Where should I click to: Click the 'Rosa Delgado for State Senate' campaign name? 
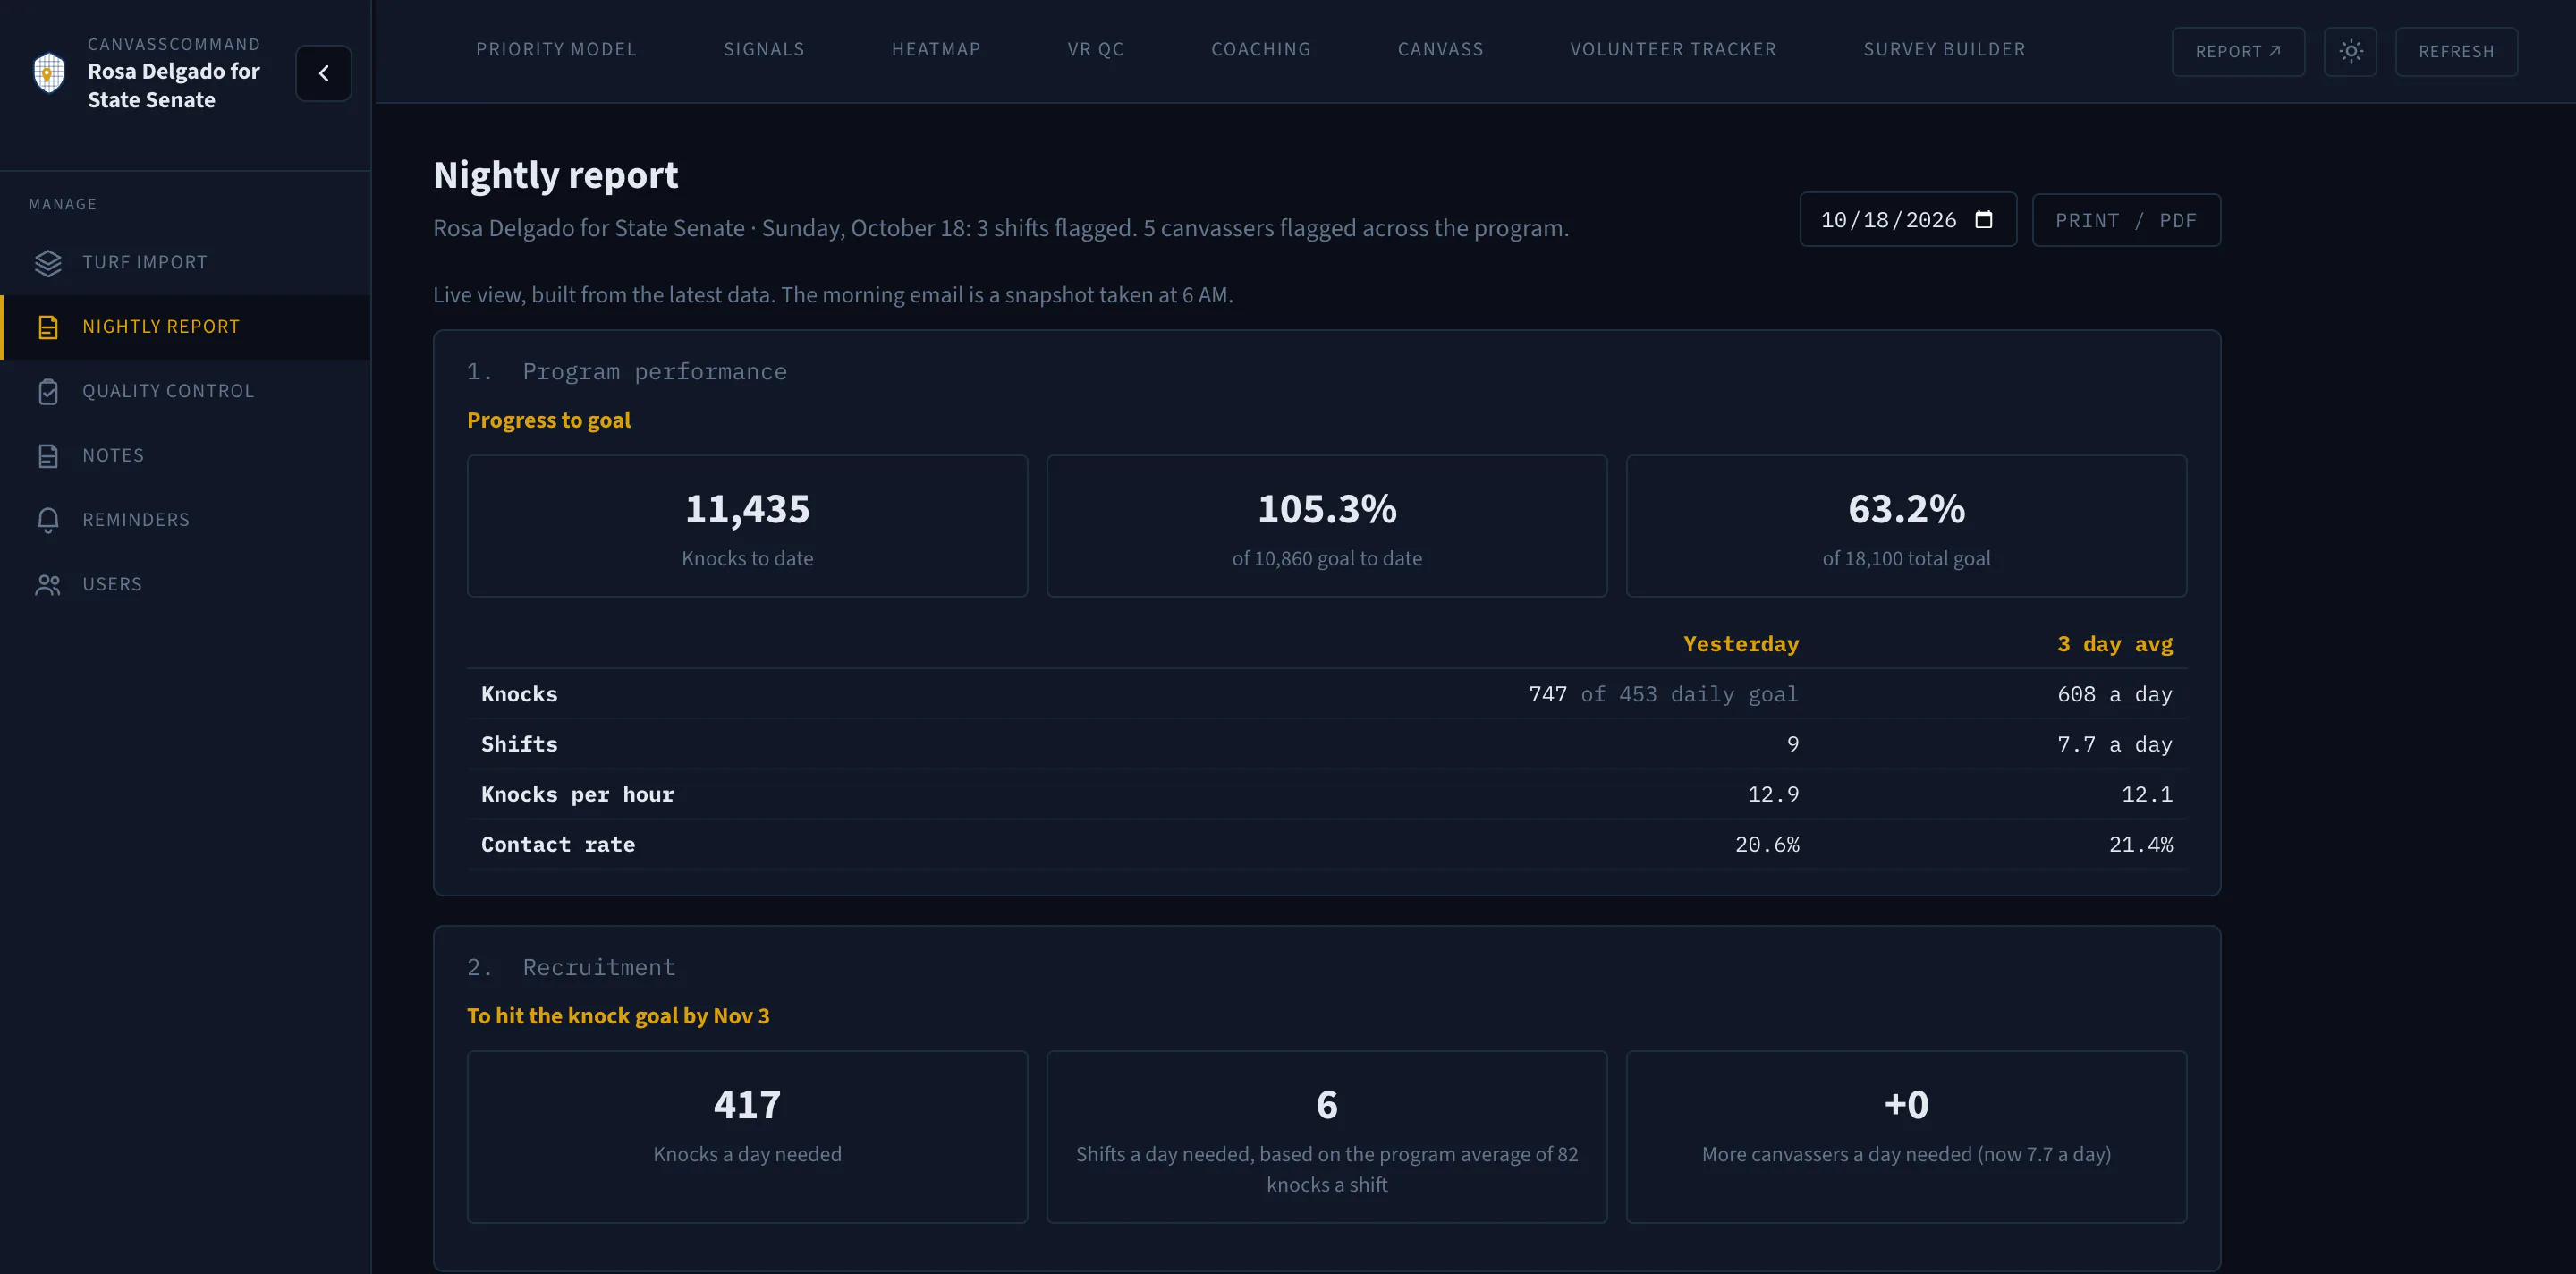coord(173,85)
